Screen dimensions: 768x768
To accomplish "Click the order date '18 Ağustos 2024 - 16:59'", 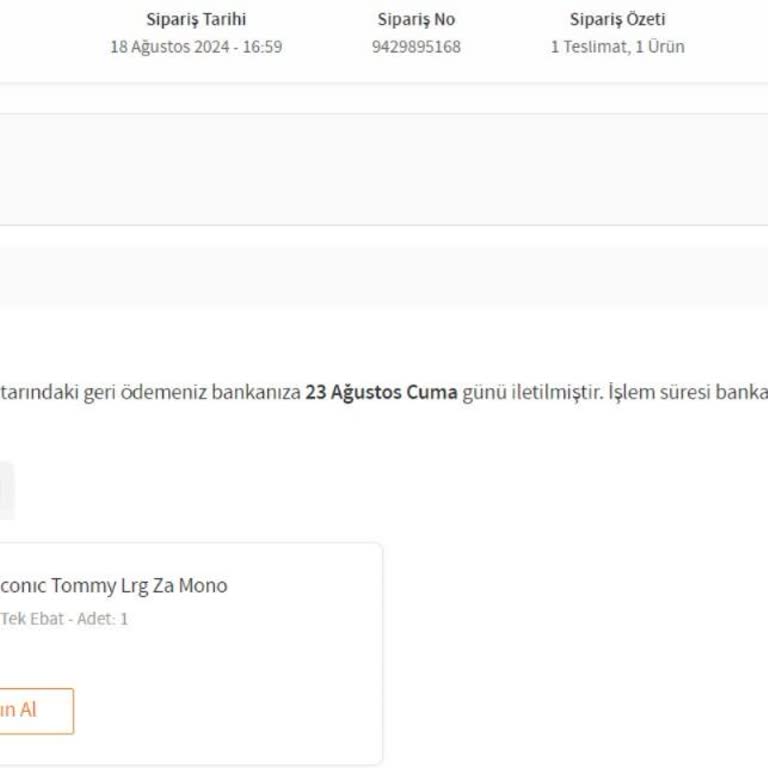I will pyautogui.click(x=196, y=47).
